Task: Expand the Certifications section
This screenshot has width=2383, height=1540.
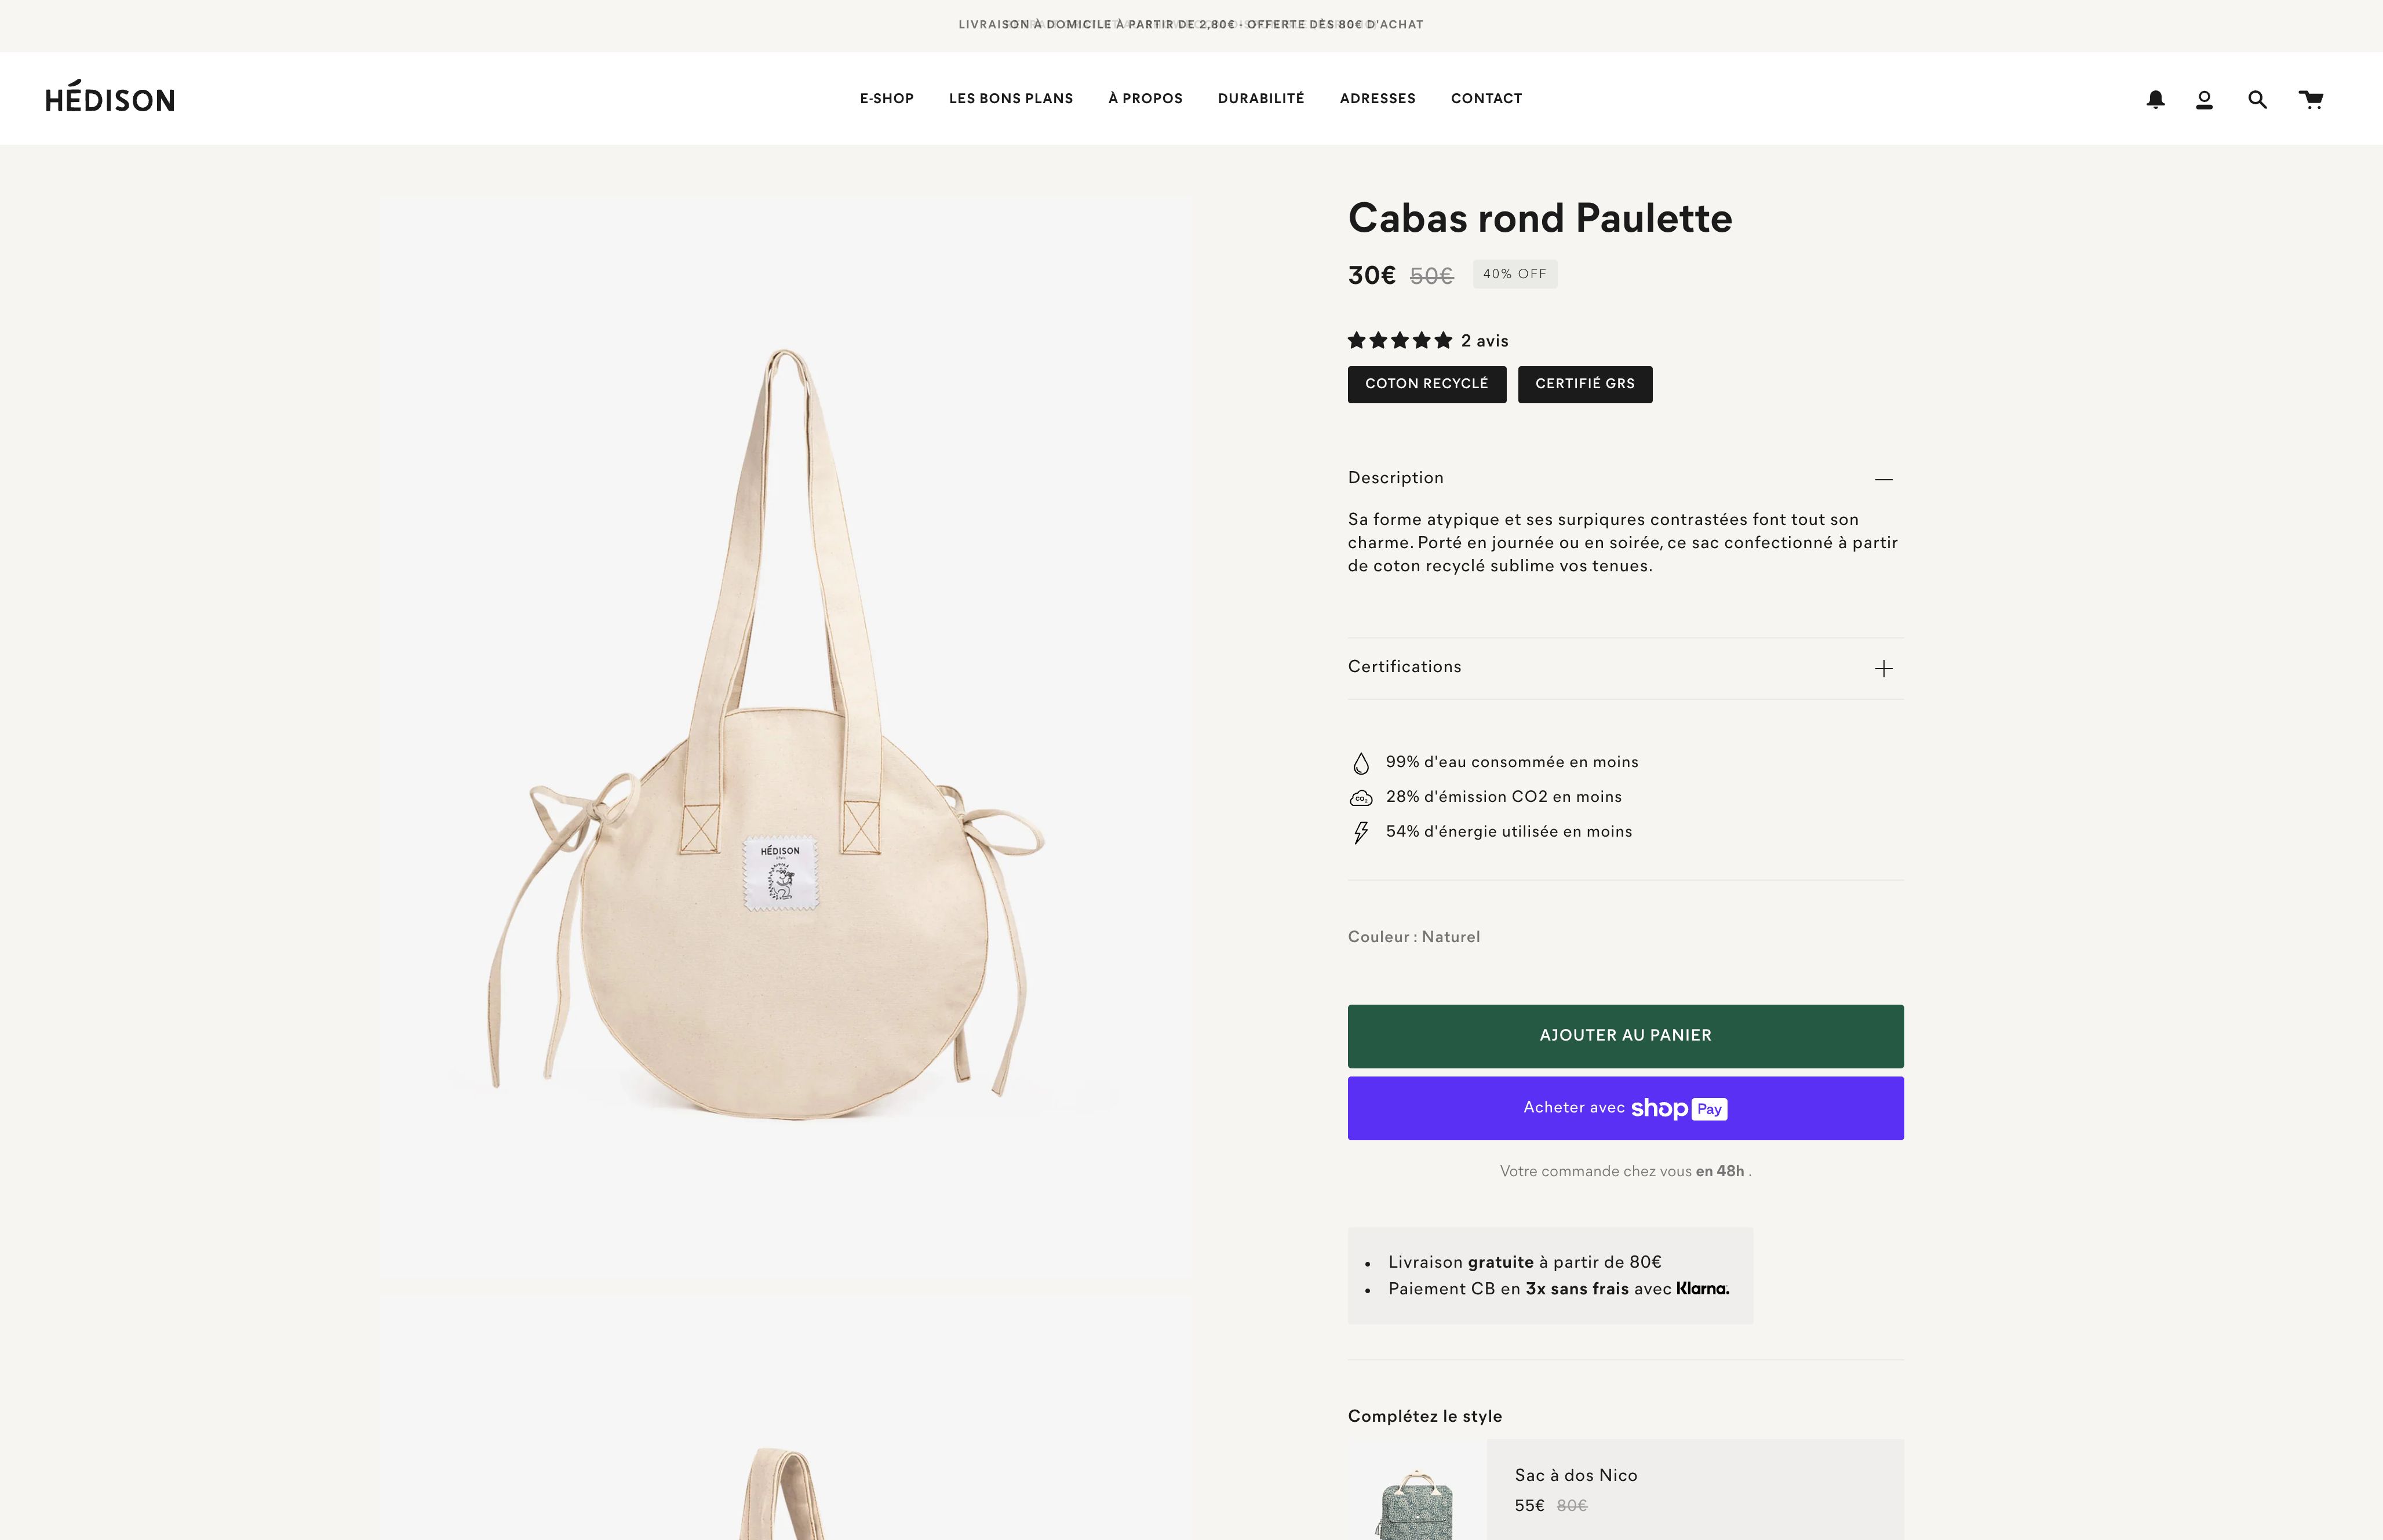Action: point(1883,668)
